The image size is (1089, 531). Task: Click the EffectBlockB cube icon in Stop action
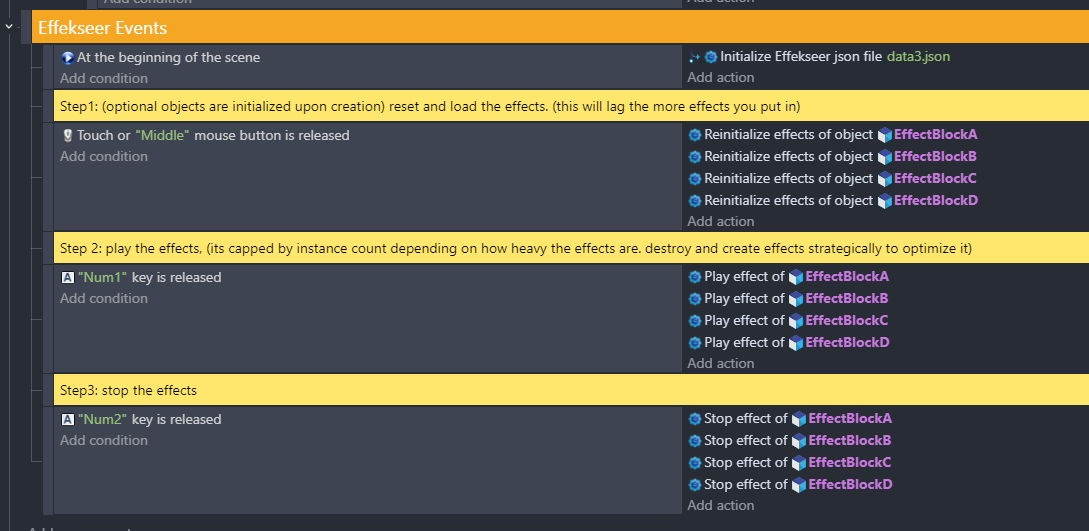pos(799,441)
